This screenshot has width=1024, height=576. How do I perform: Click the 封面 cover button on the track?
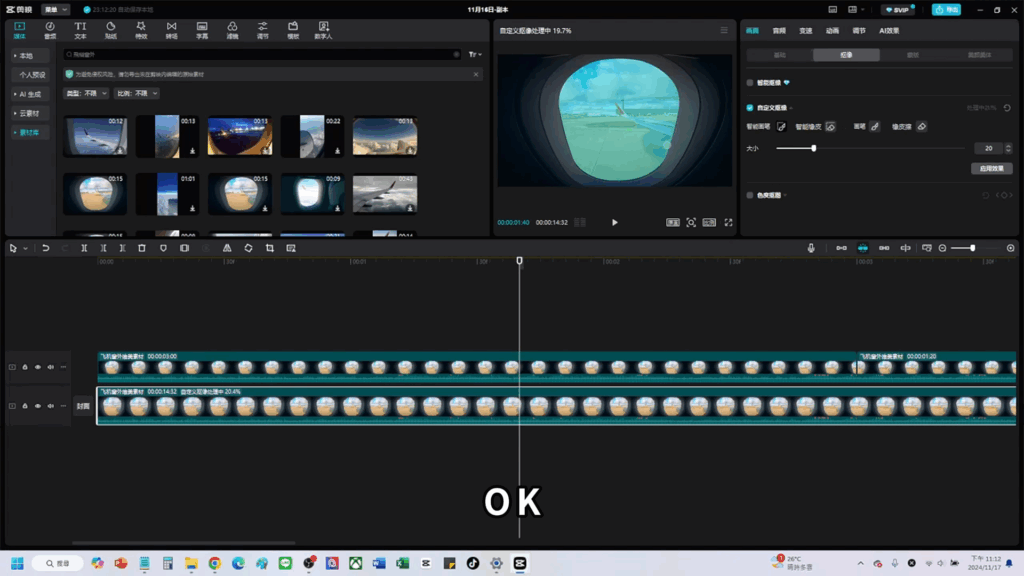(x=83, y=406)
